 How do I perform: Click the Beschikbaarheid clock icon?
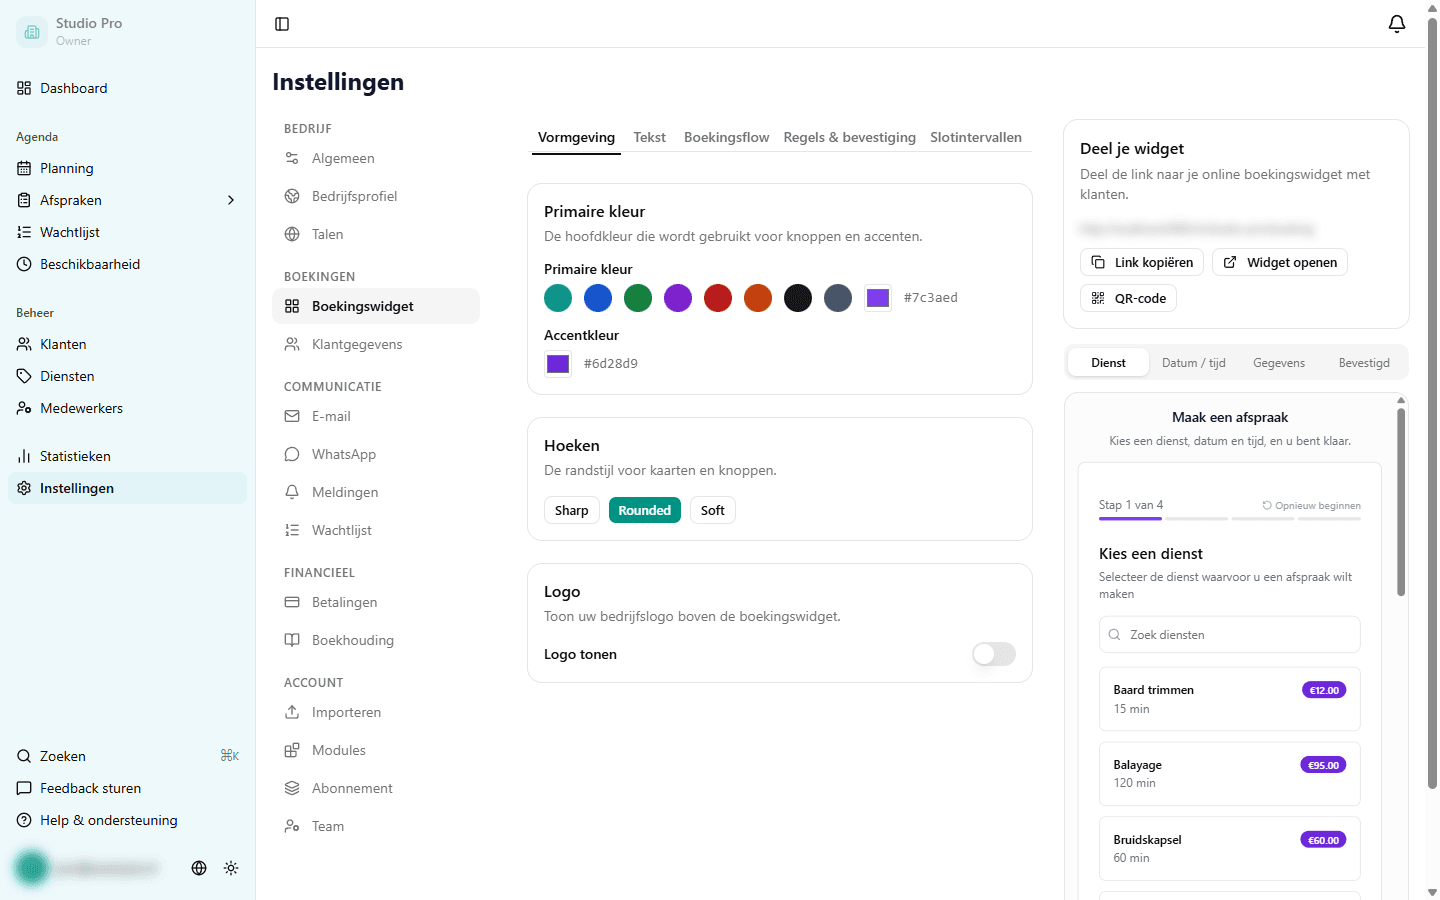pos(24,264)
